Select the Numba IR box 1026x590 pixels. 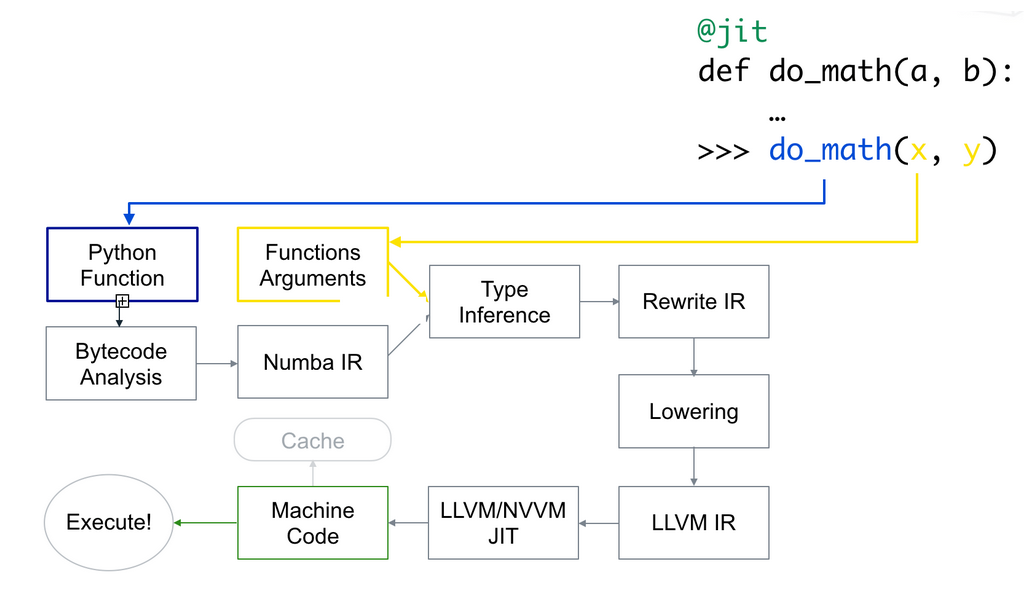pos(312,362)
